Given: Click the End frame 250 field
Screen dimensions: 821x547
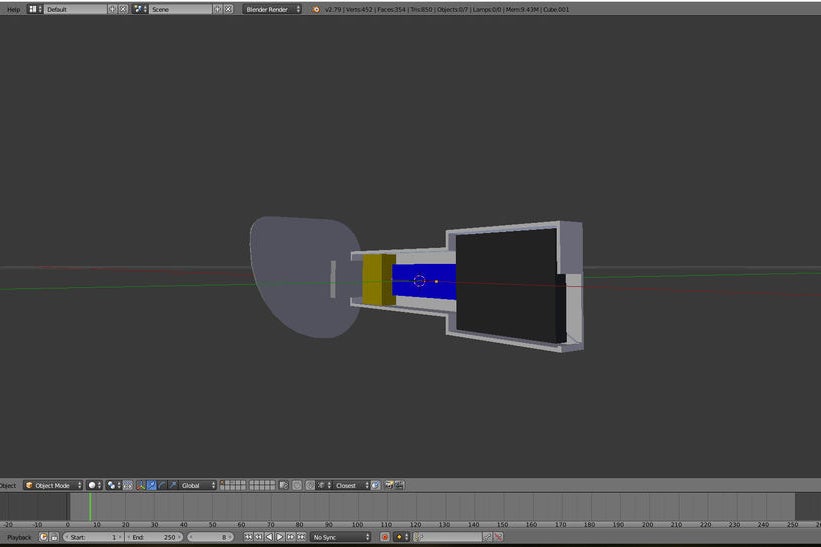Looking at the screenshot, I should (154, 537).
